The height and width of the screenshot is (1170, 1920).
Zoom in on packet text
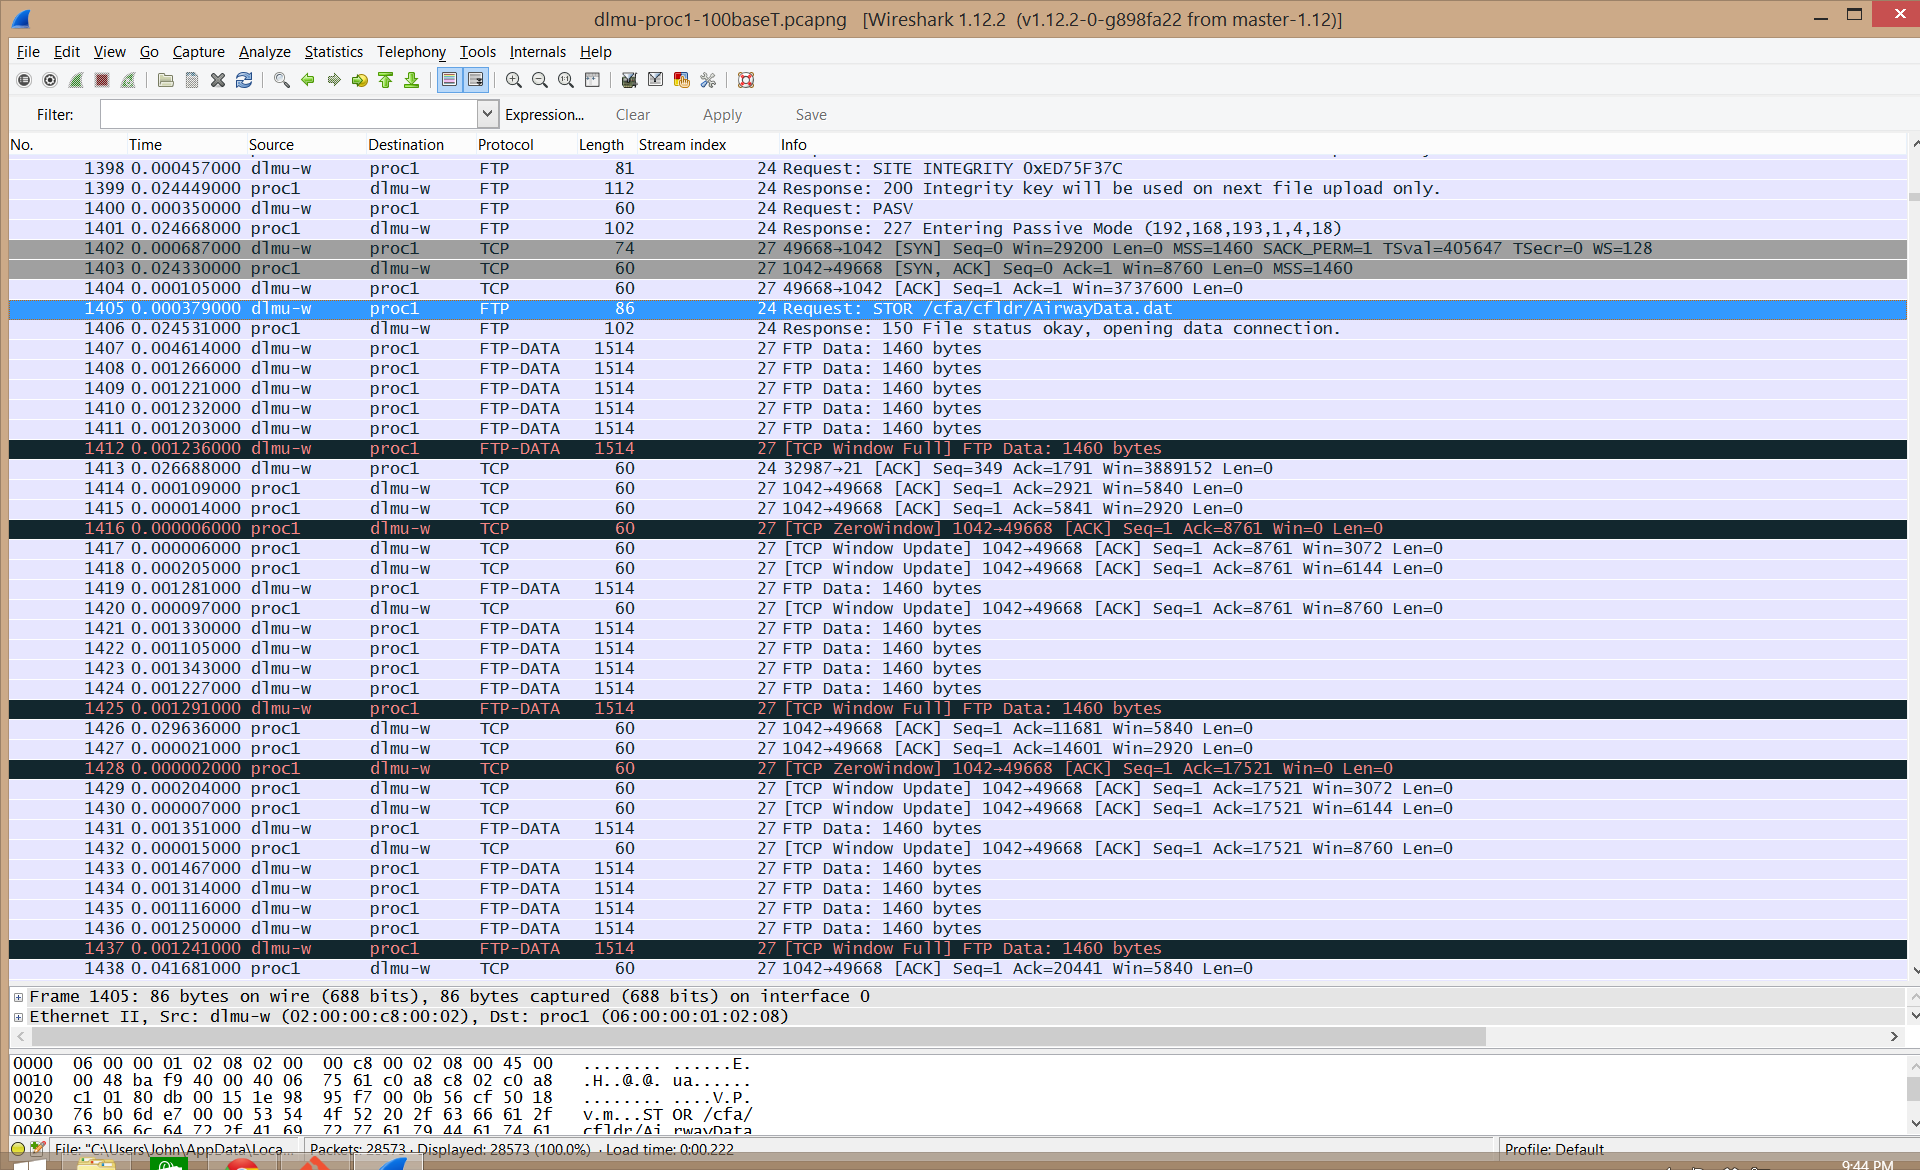pyautogui.click(x=514, y=80)
